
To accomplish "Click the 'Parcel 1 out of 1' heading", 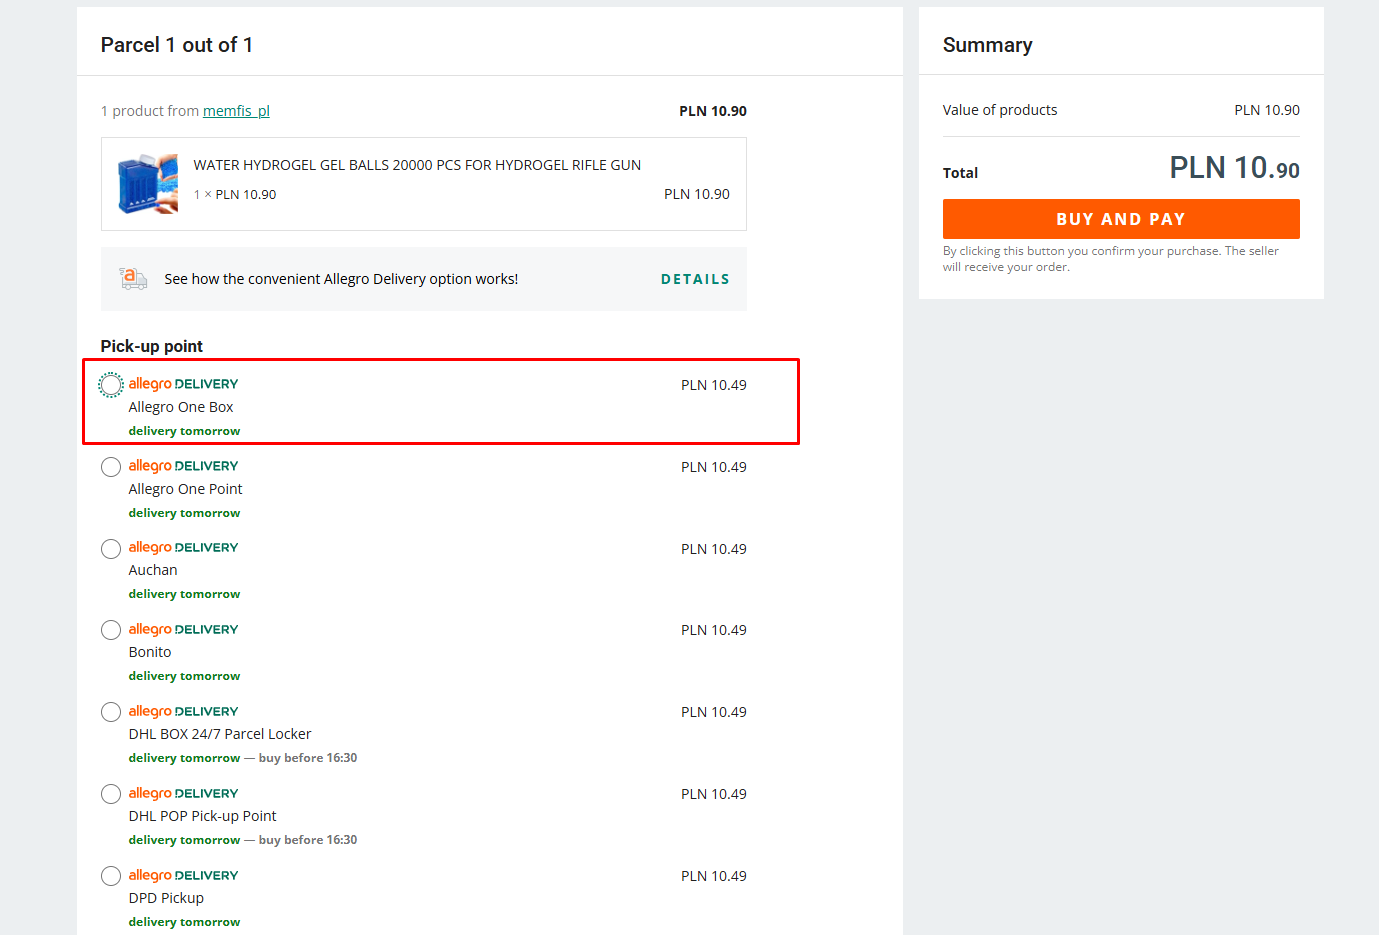I will click(x=177, y=45).
